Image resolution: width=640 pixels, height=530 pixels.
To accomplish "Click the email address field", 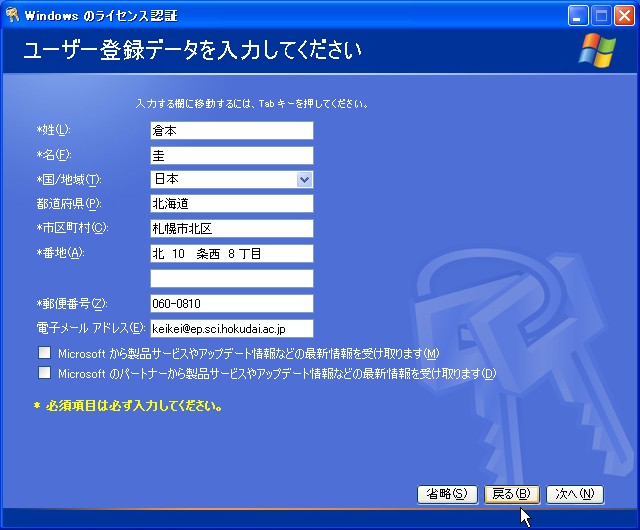I will [232, 328].
